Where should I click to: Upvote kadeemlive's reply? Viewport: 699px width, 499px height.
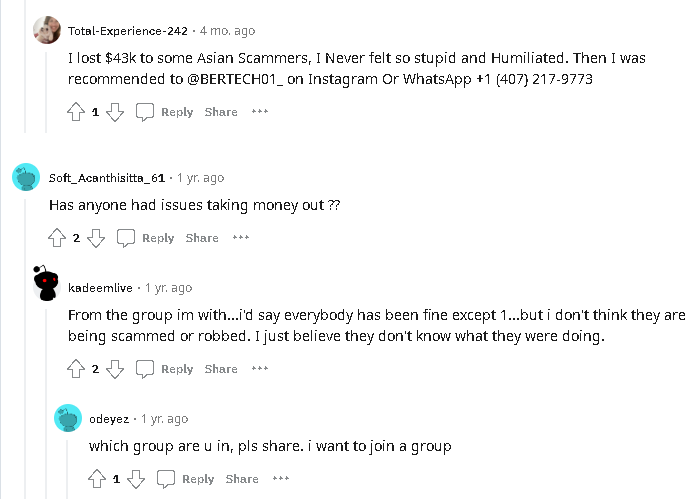[x=76, y=369]
